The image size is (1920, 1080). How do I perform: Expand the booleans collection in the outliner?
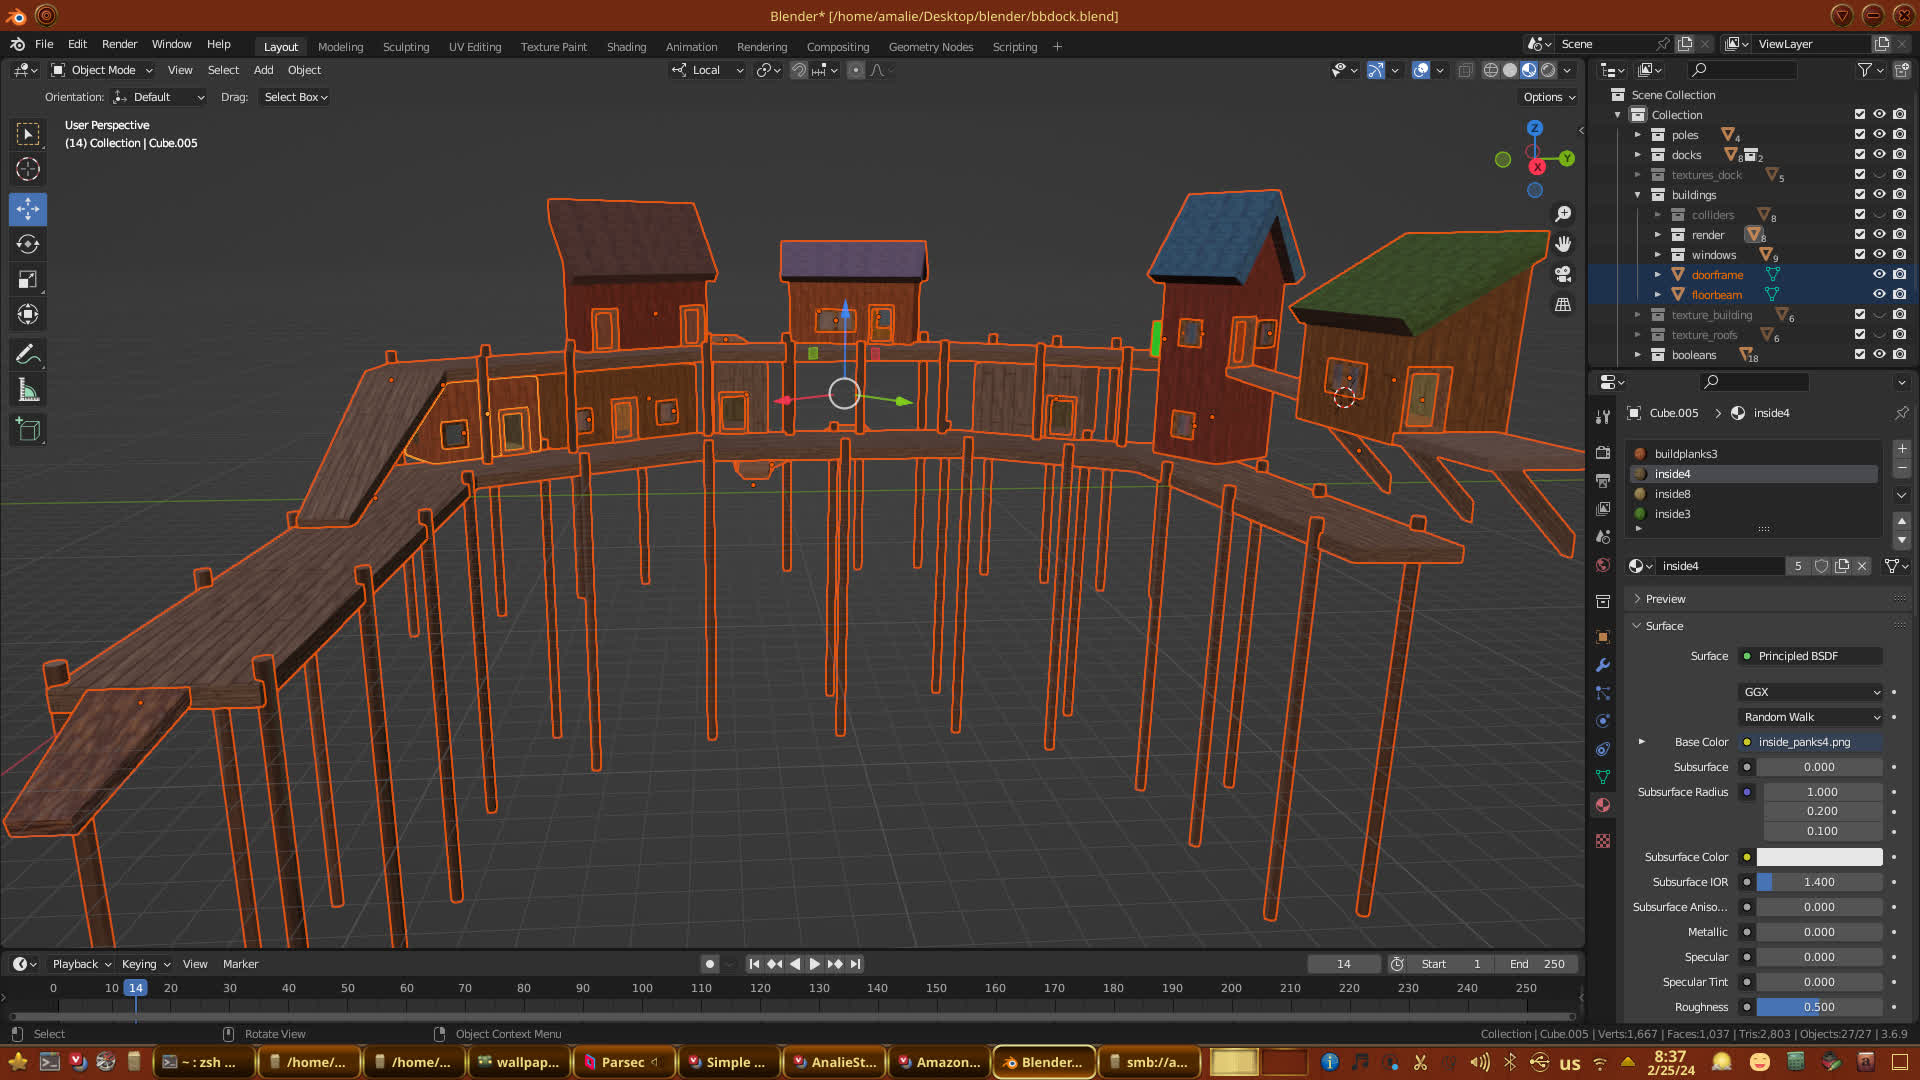point(1638,355)
